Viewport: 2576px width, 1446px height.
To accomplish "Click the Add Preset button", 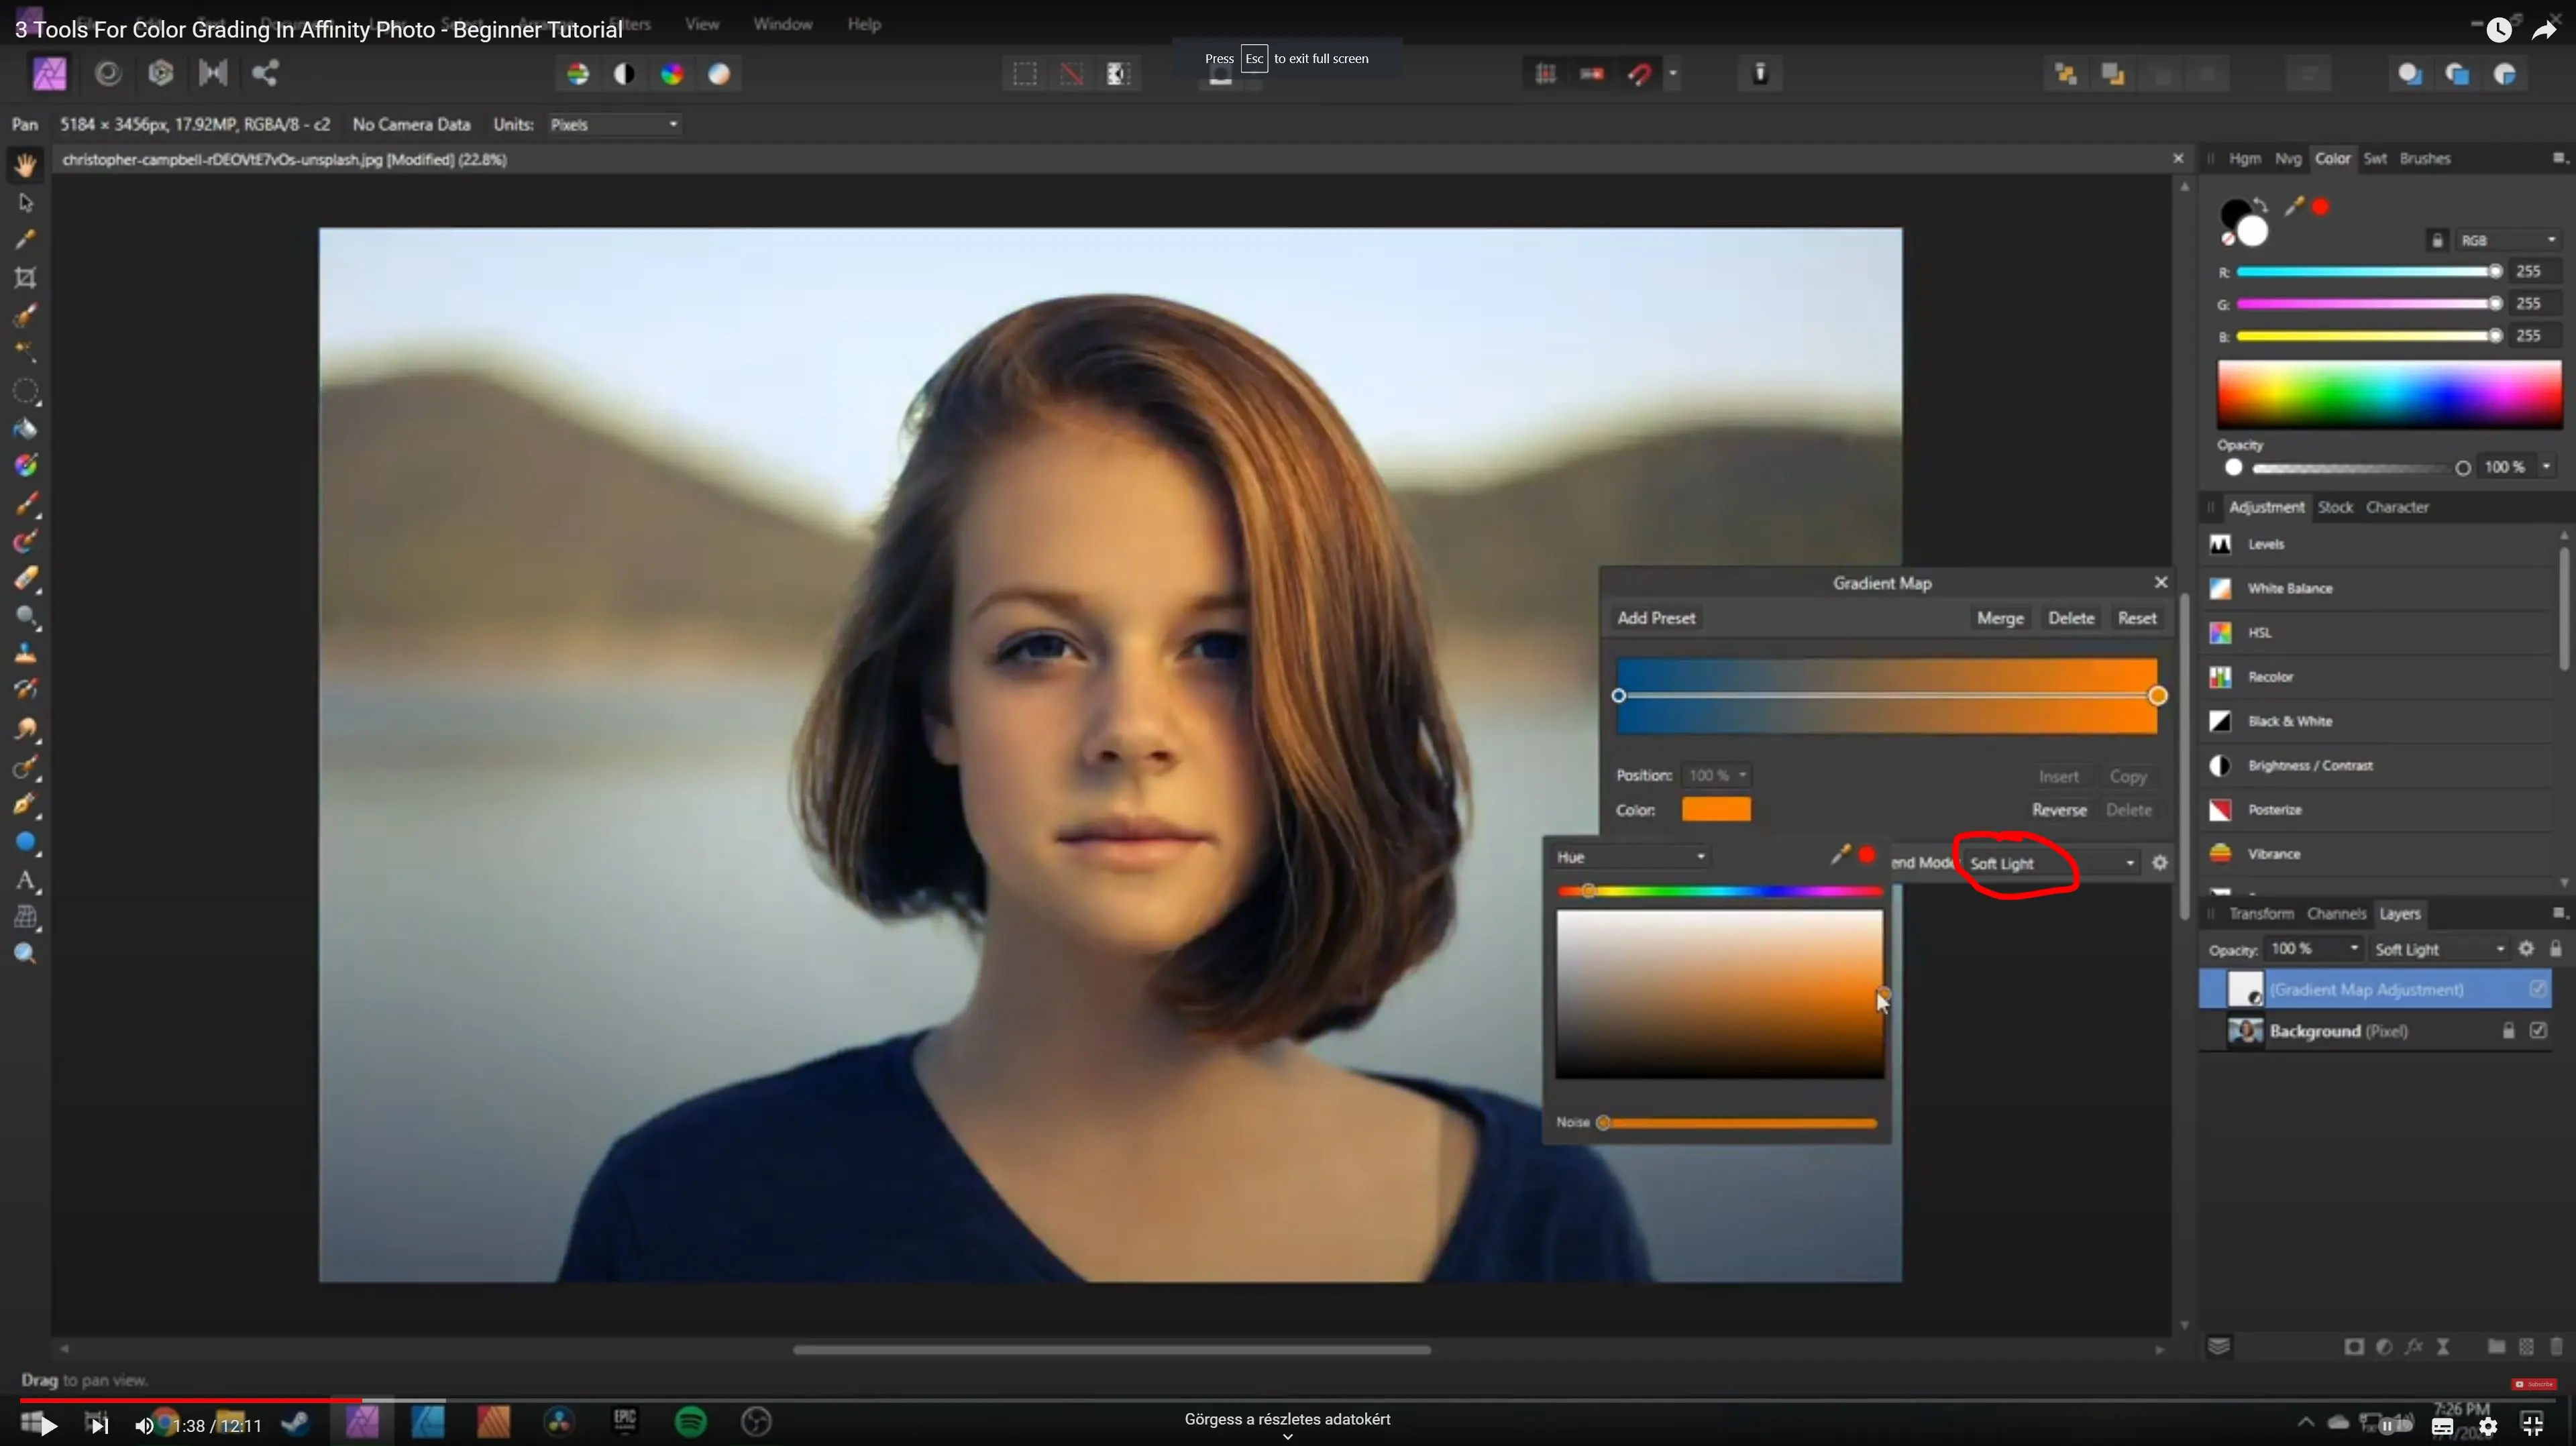I will 1656,618.
